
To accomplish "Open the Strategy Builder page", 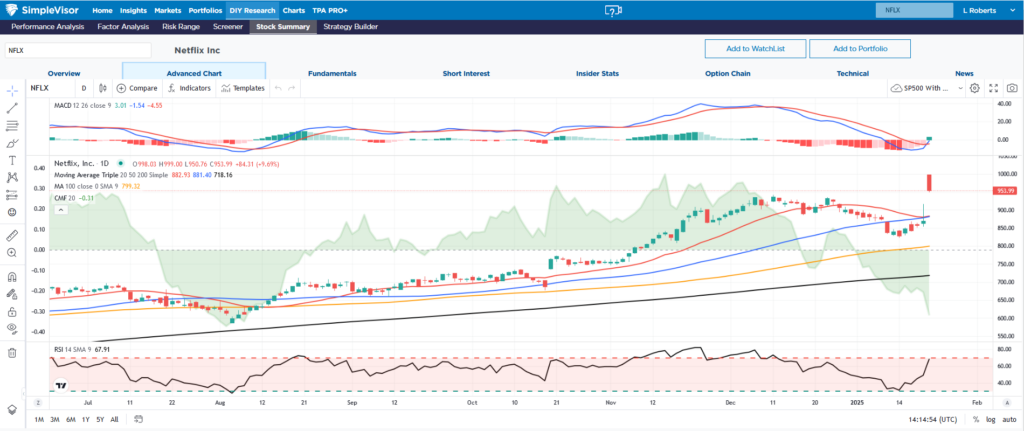I will tap(351, 27).
